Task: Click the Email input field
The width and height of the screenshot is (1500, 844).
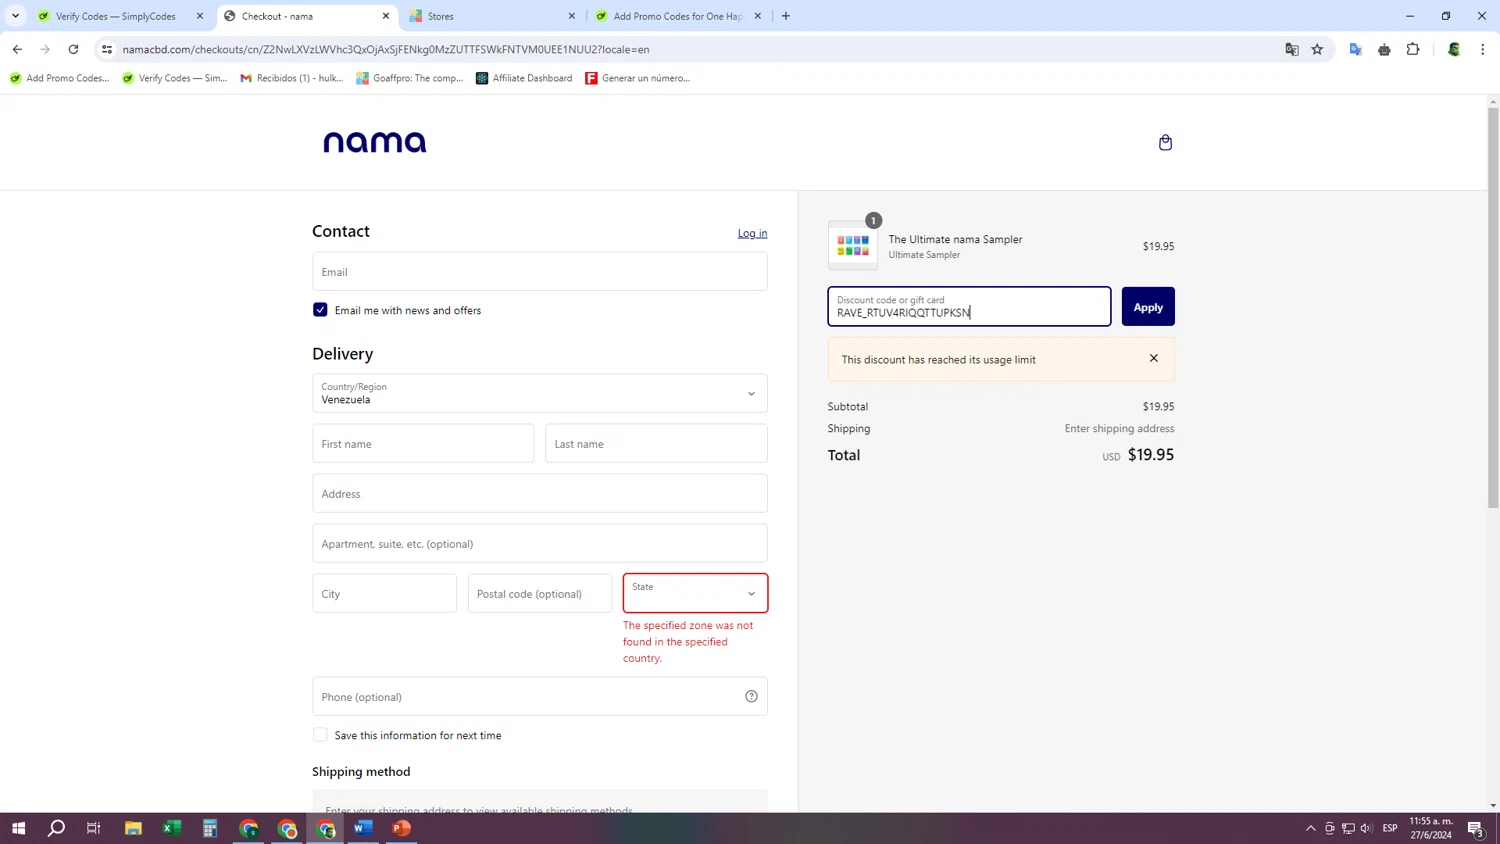Action: [x=540, y=271]
